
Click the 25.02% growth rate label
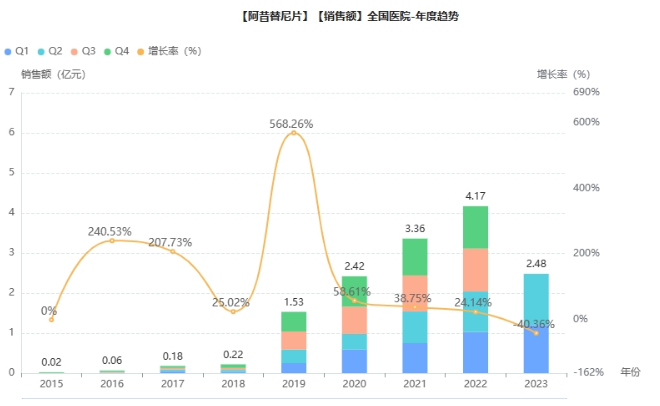[x=231, y=303]
